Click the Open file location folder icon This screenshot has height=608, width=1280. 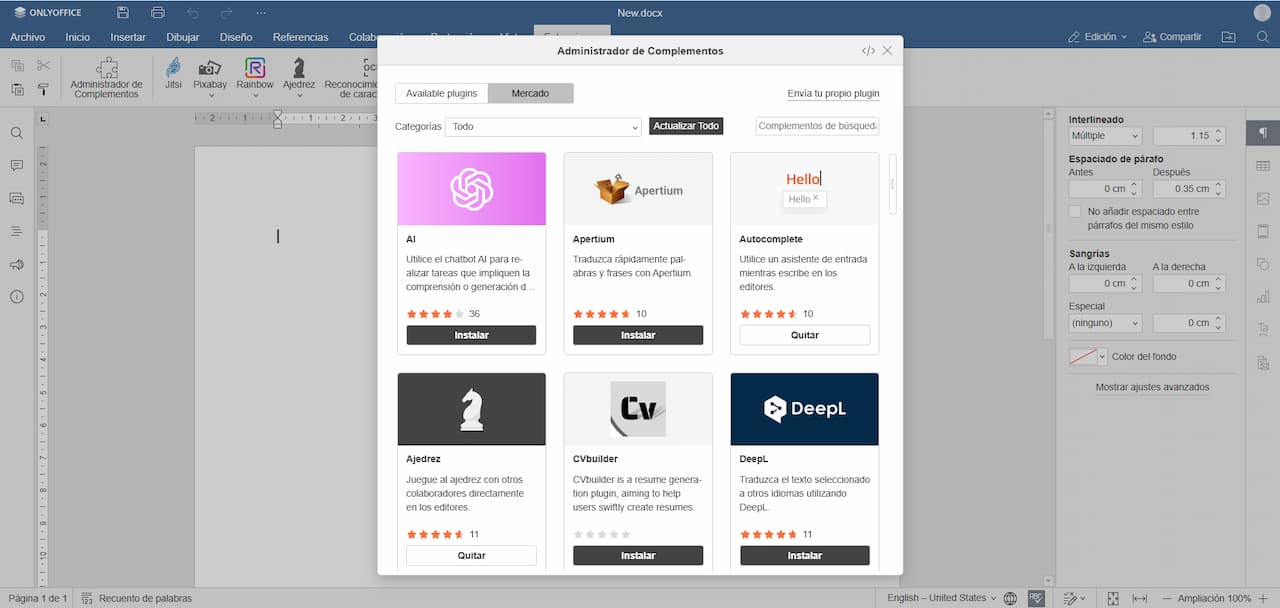1229,37
